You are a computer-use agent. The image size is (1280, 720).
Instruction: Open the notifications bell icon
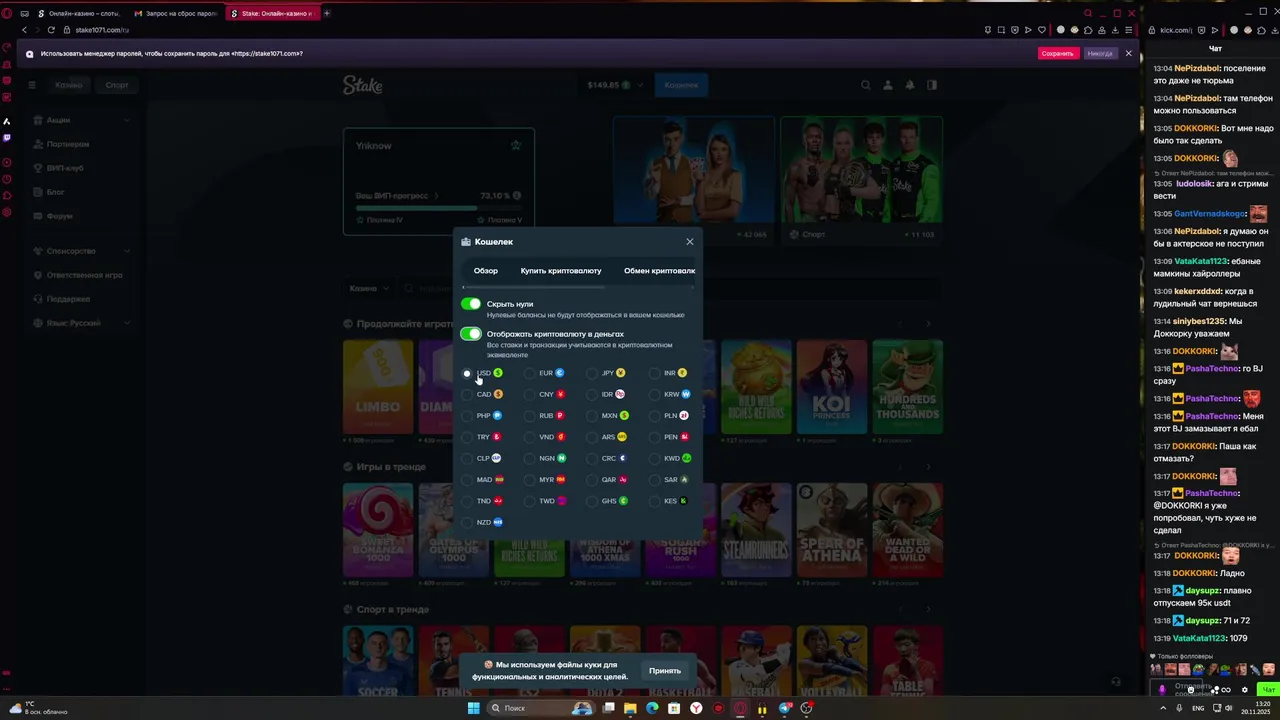coord(910,85)
